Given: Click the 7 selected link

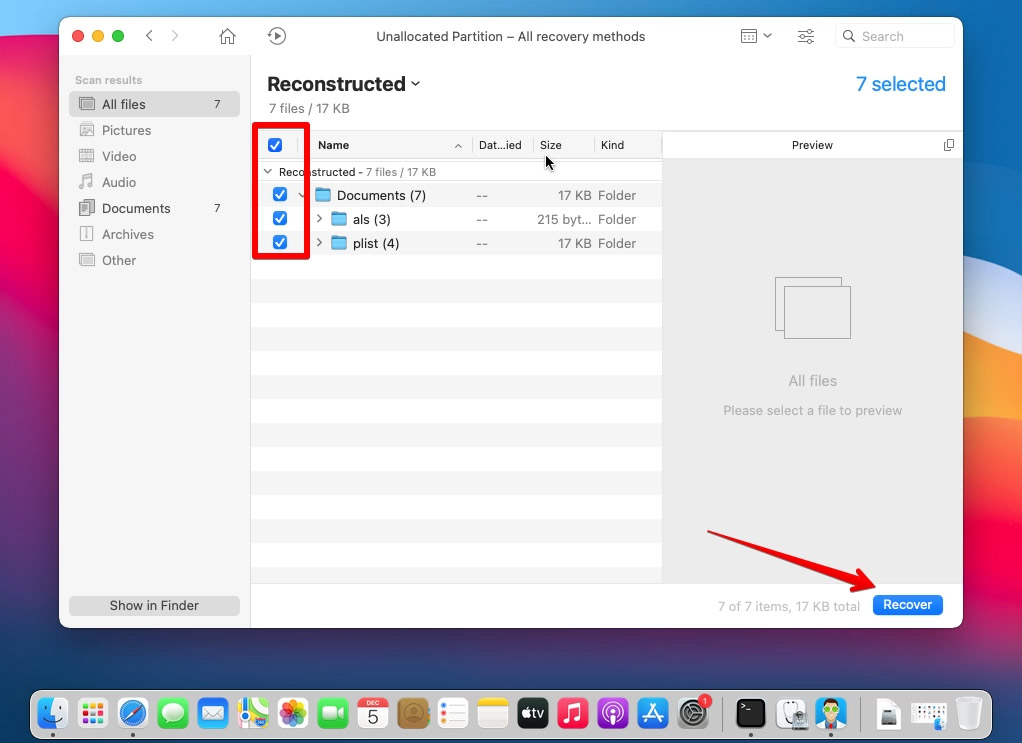Looking at the screenshot, I should (x=900, y=84).
